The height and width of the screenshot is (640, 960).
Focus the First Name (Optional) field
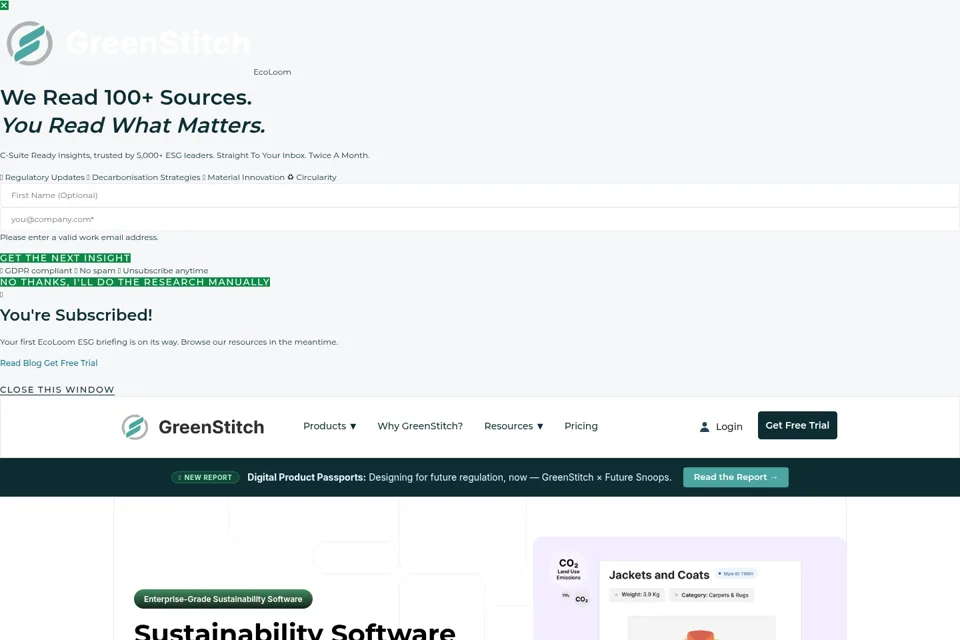coord(480,195)
